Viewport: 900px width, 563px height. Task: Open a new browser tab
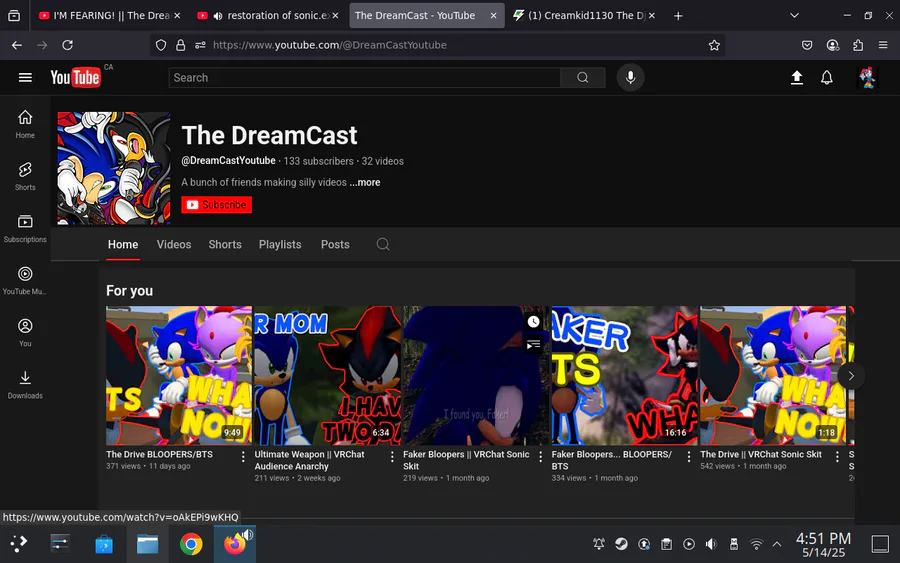pyautogui.click(x=678, y=15)
